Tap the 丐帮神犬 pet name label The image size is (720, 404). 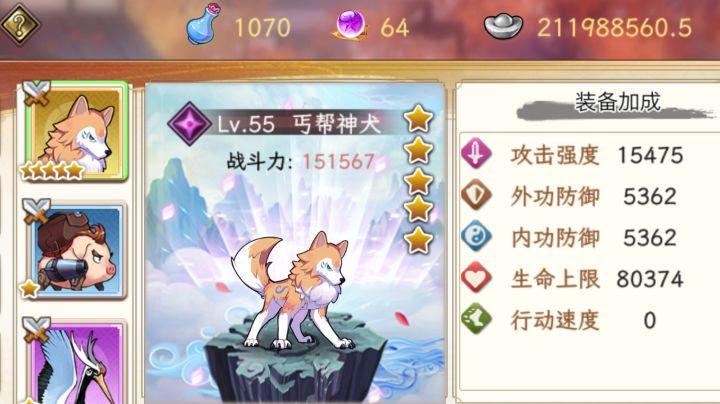[x=337, y=124]
